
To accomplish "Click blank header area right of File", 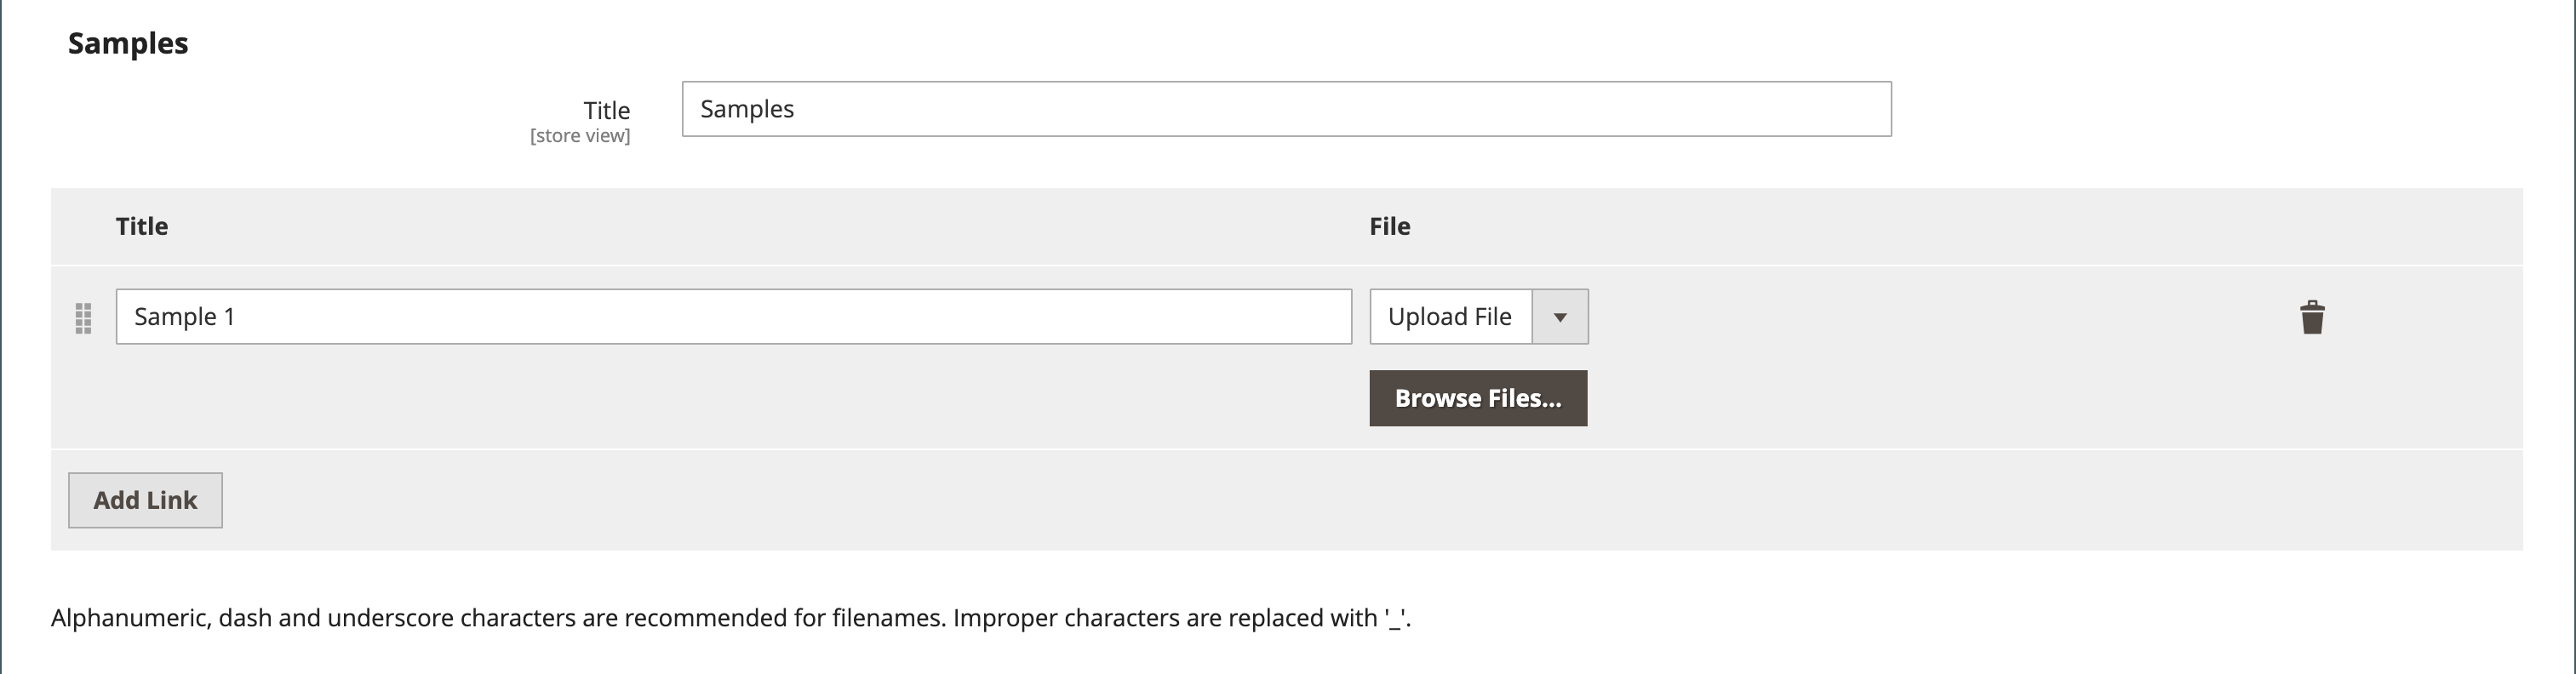I will coord(1900,227).
